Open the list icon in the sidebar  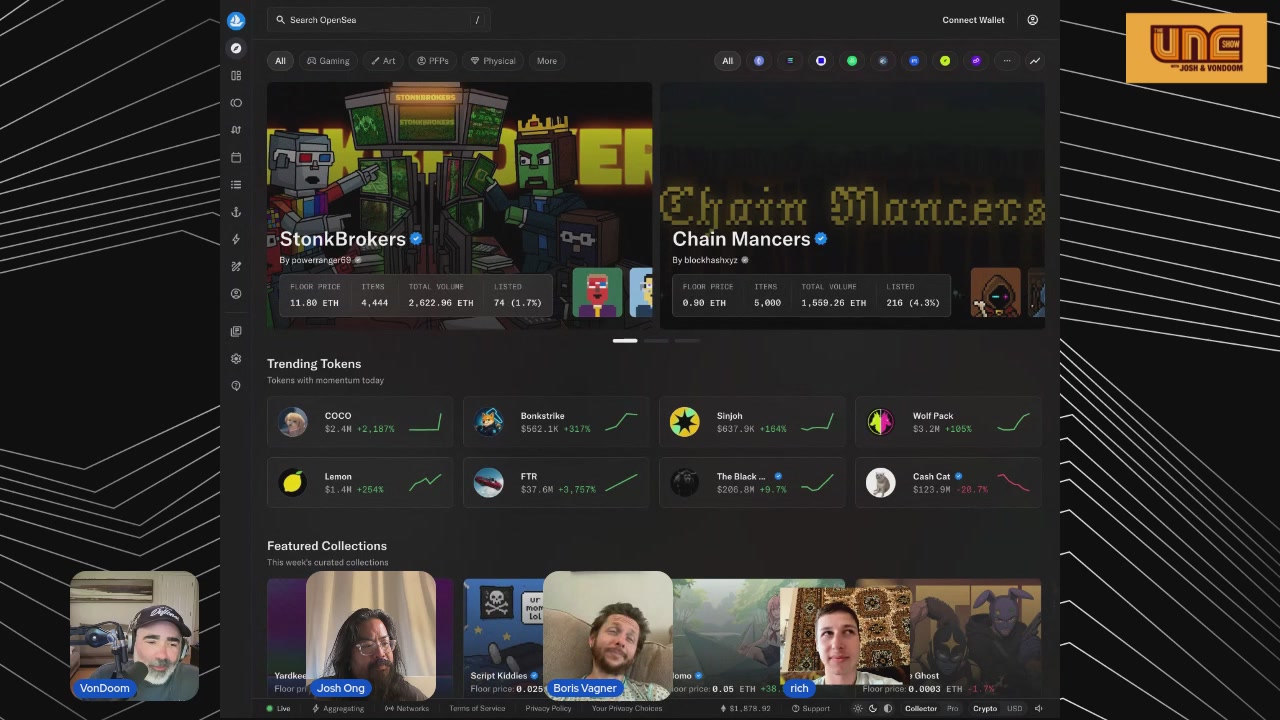(236, 185)
